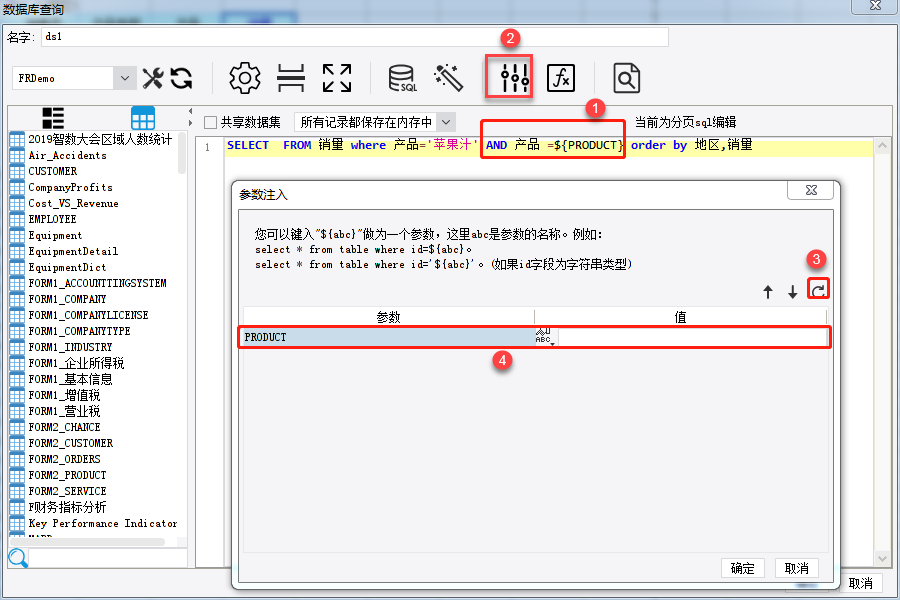
Task: Click the search magnifier below table list
Action: pos(18,558)
